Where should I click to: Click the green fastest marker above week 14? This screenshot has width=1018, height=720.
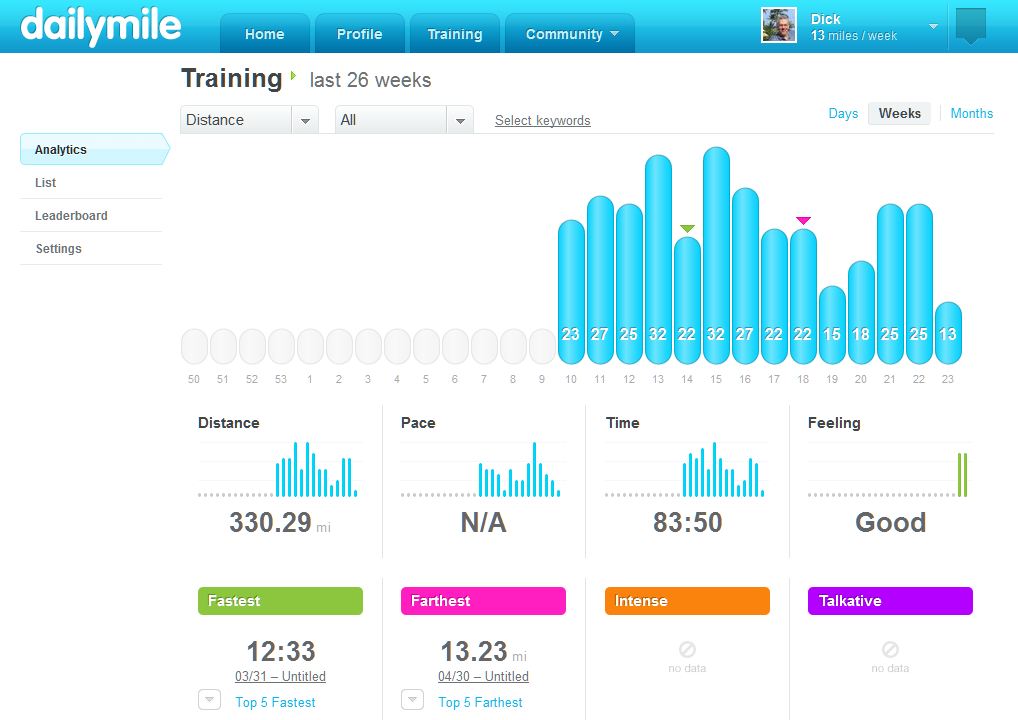pos(687,229)
